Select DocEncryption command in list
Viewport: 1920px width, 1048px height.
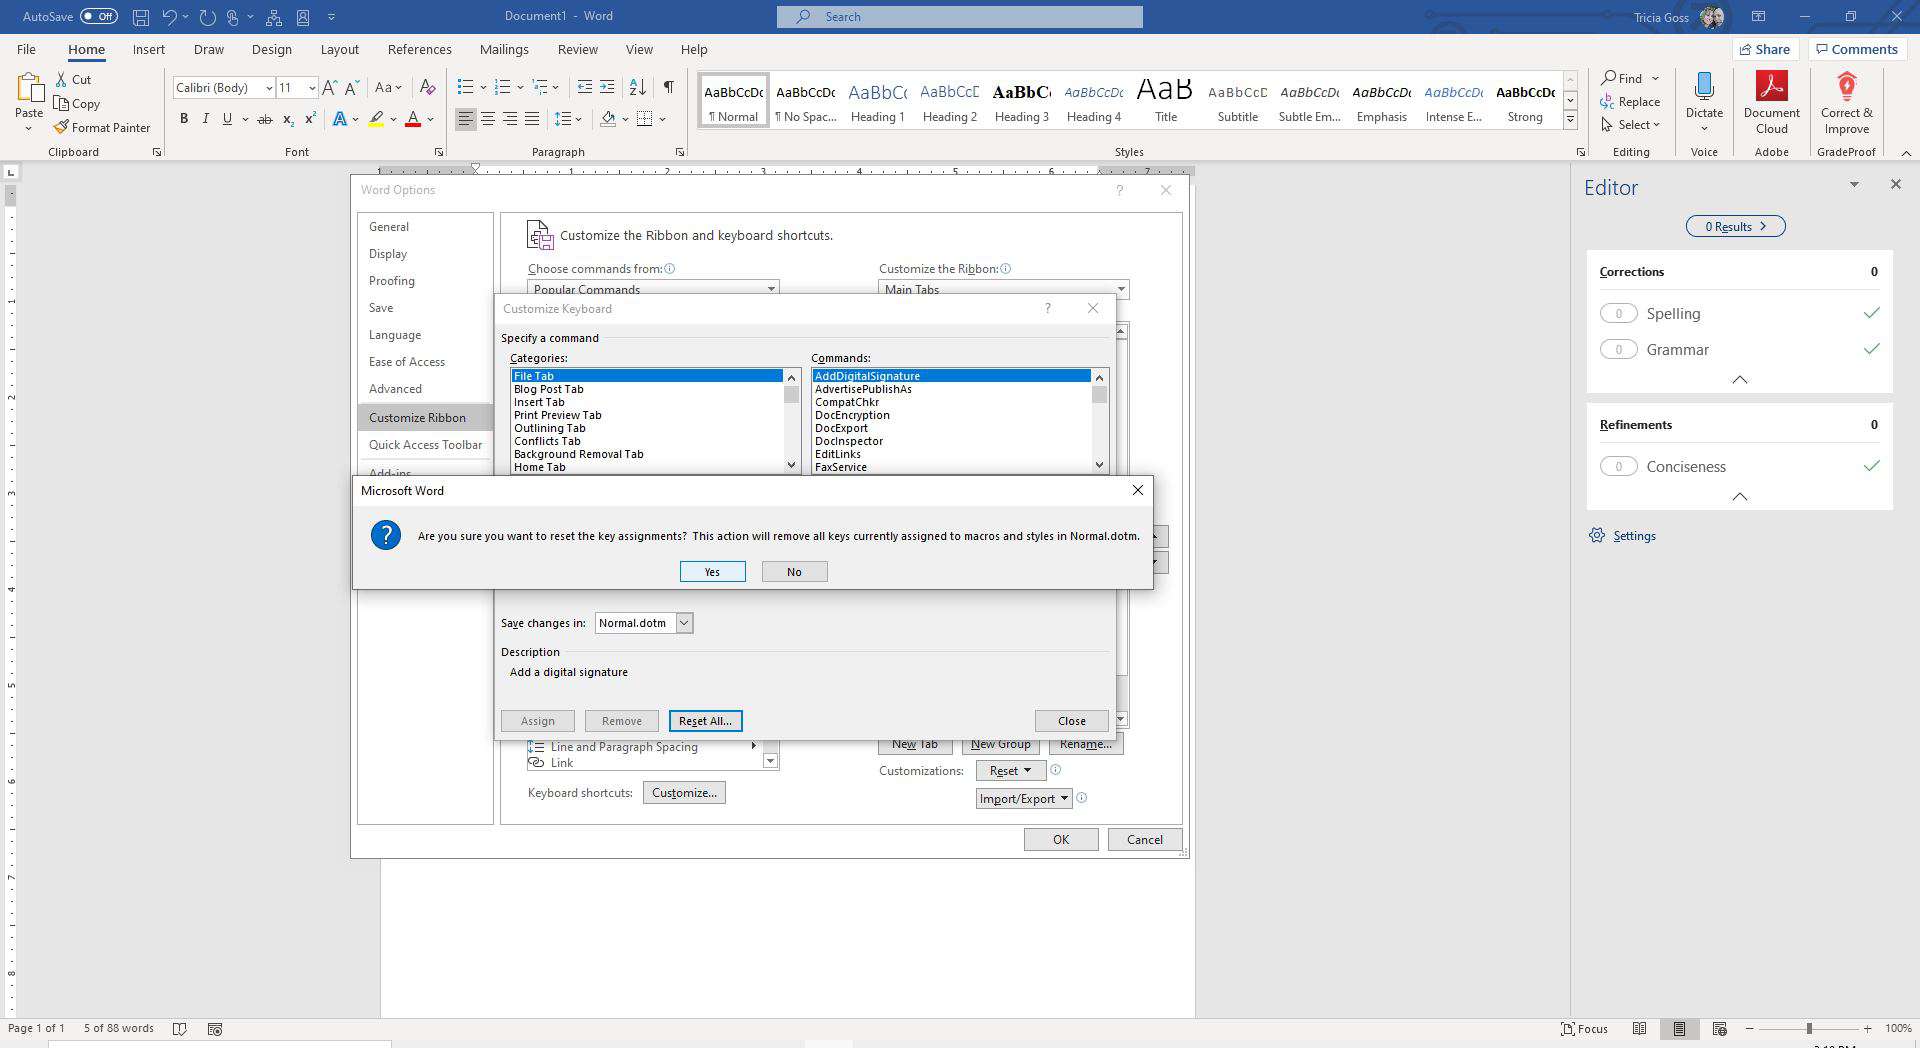[x=852, y=415]
